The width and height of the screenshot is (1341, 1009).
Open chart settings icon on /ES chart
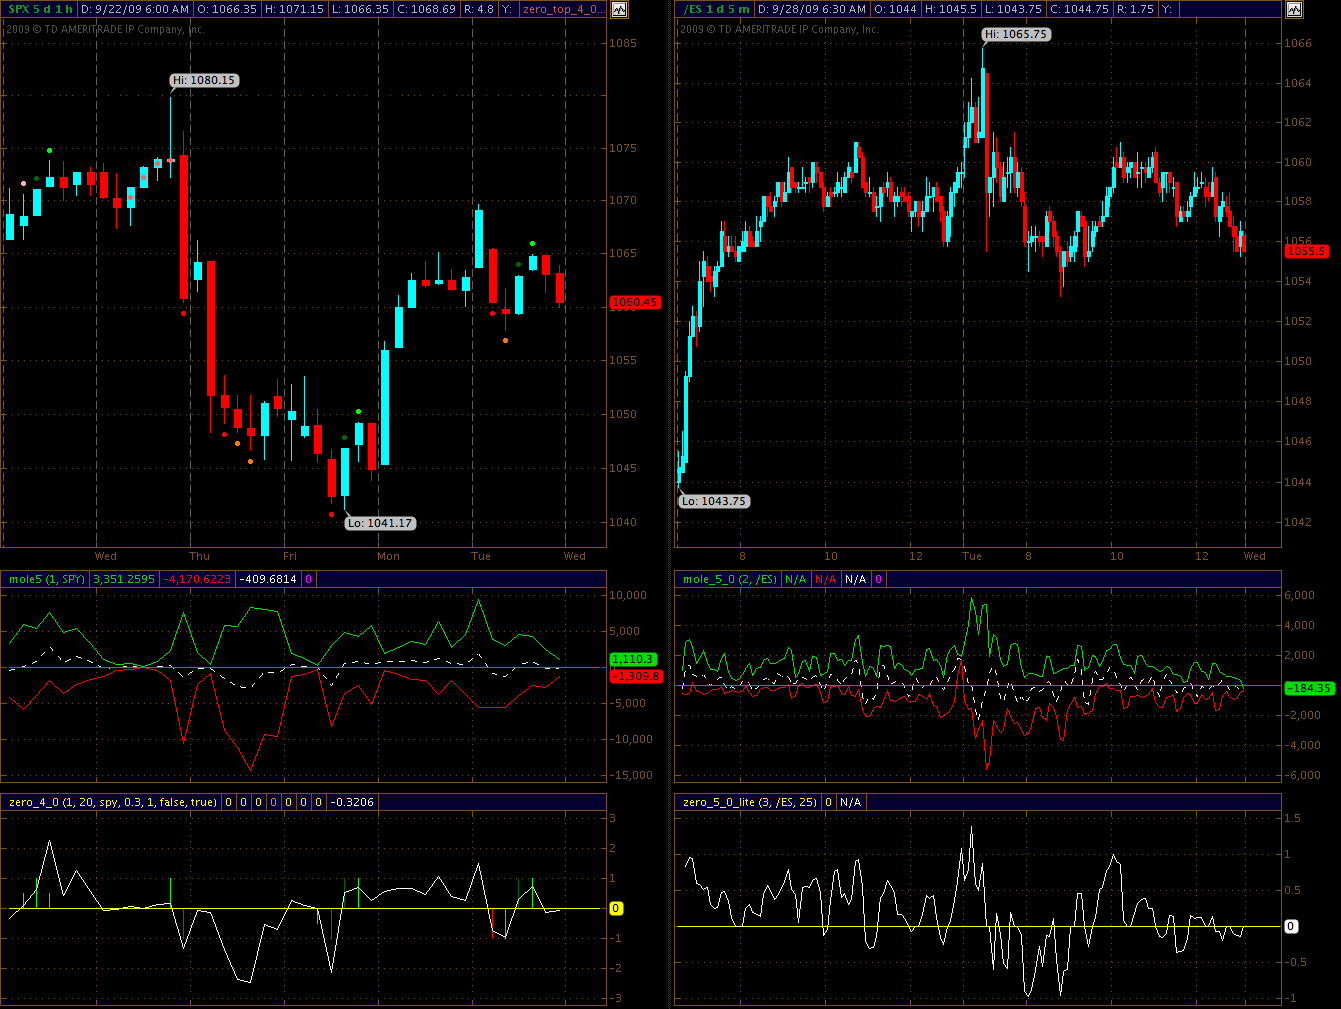coord(1294,9)
